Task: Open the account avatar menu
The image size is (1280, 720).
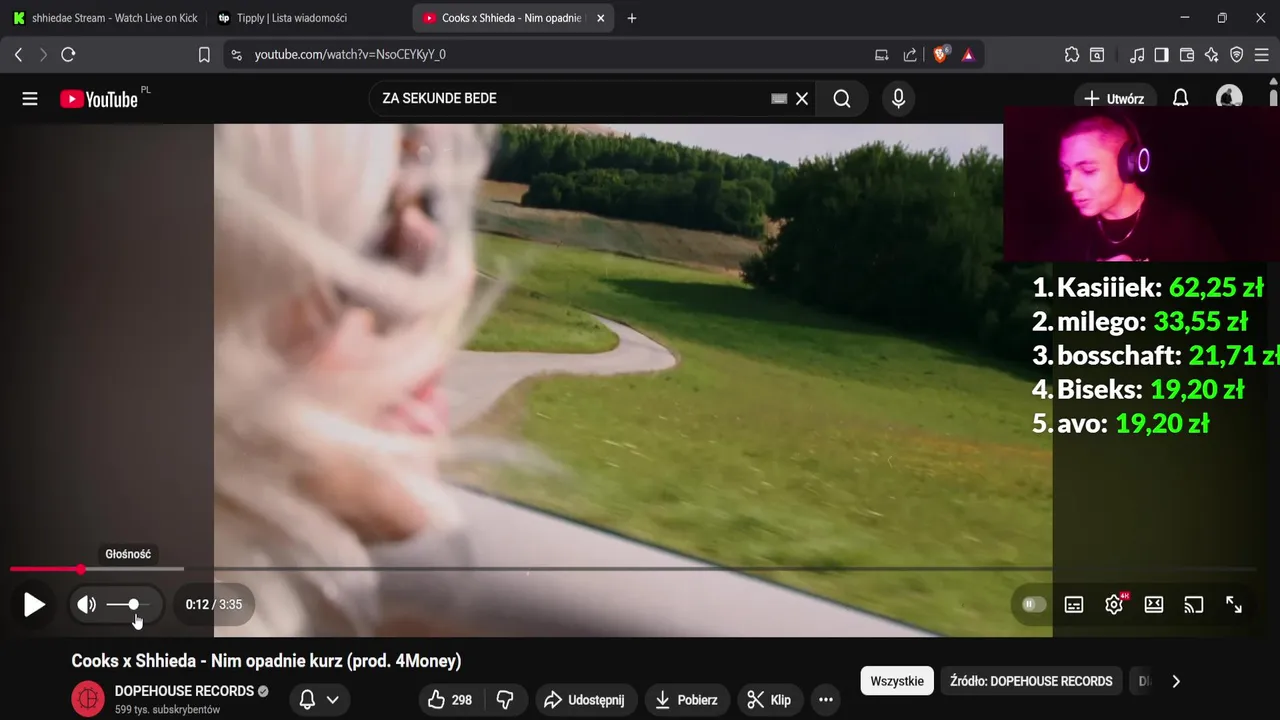Action: [x=1229, y=98]
